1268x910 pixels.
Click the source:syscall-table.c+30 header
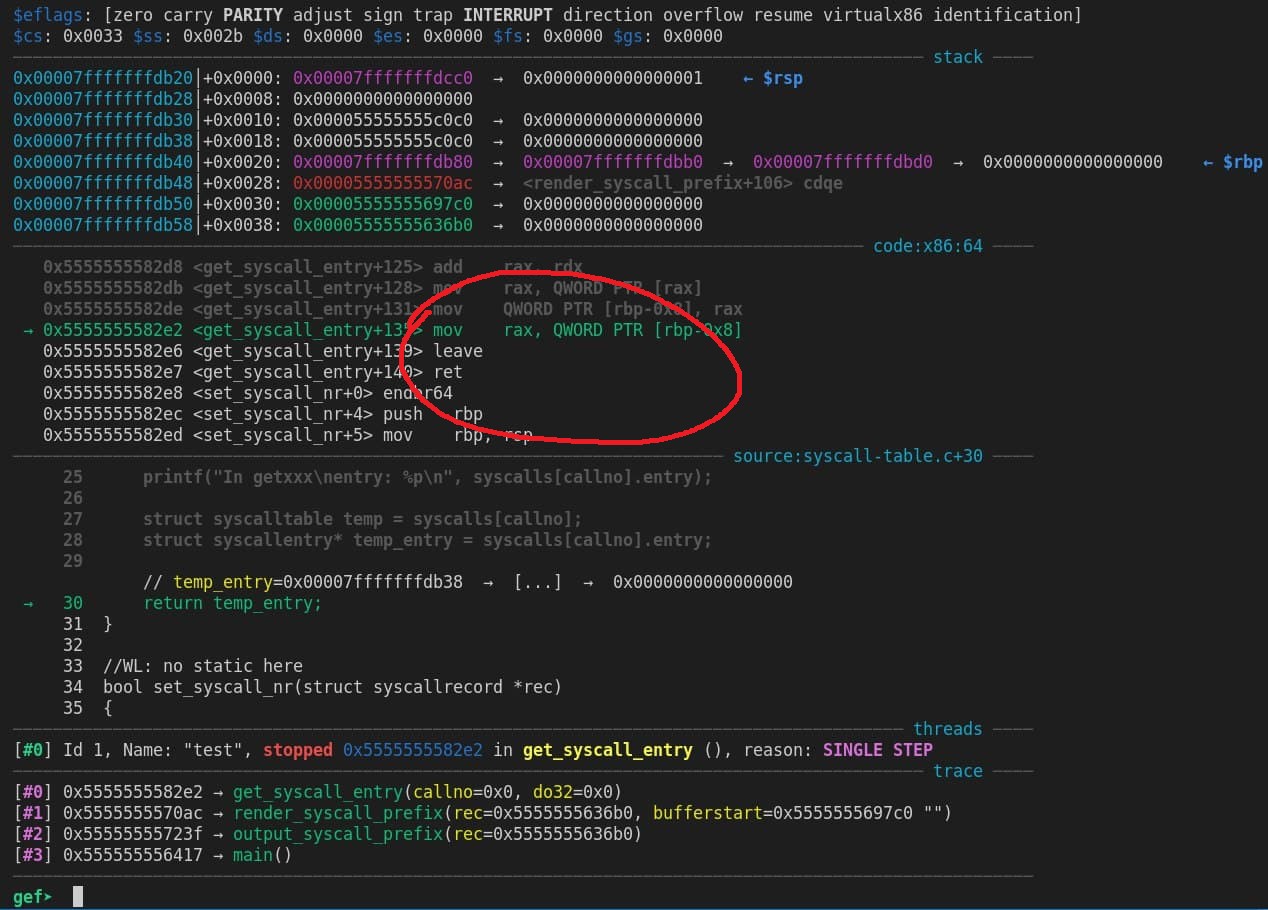pyautogui.click(x=857, y=456)
